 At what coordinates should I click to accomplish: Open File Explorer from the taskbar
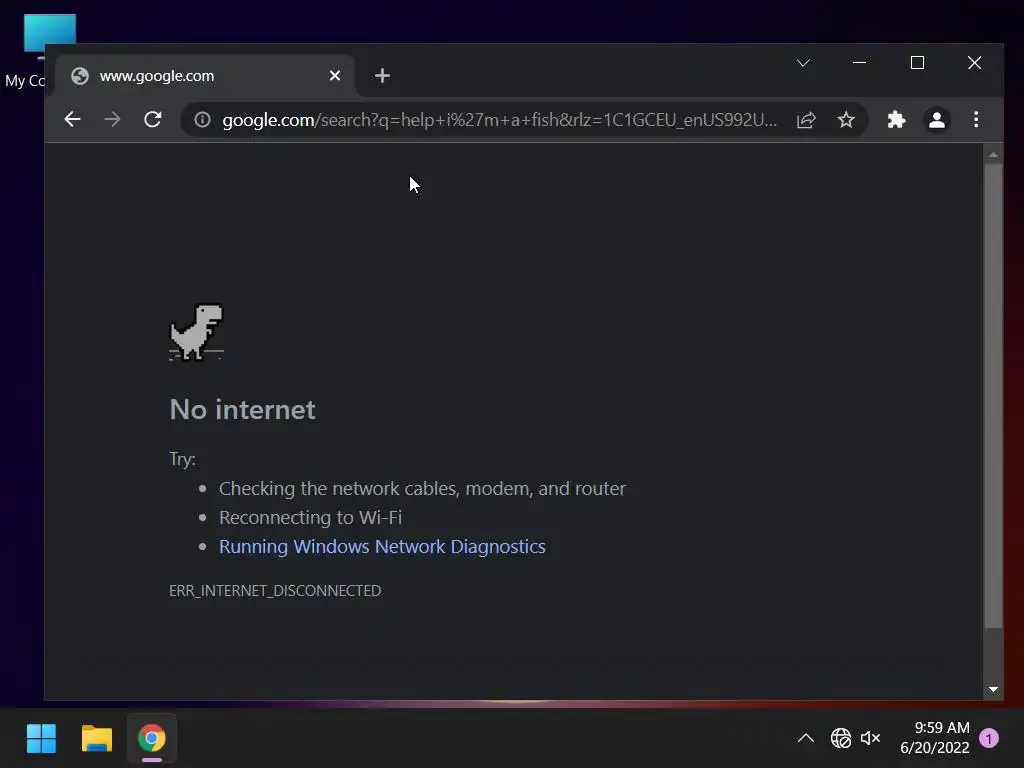click(x=97, y=739)
